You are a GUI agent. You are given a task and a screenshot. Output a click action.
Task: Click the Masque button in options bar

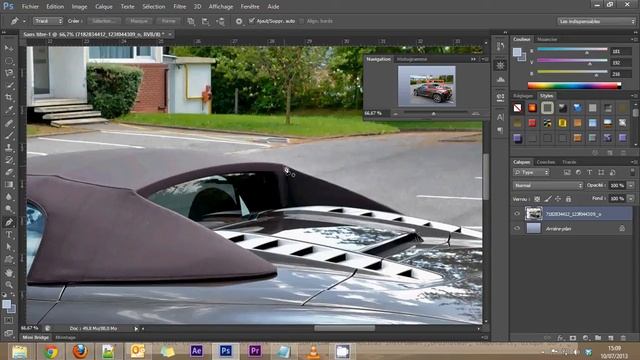click(139, 21)
